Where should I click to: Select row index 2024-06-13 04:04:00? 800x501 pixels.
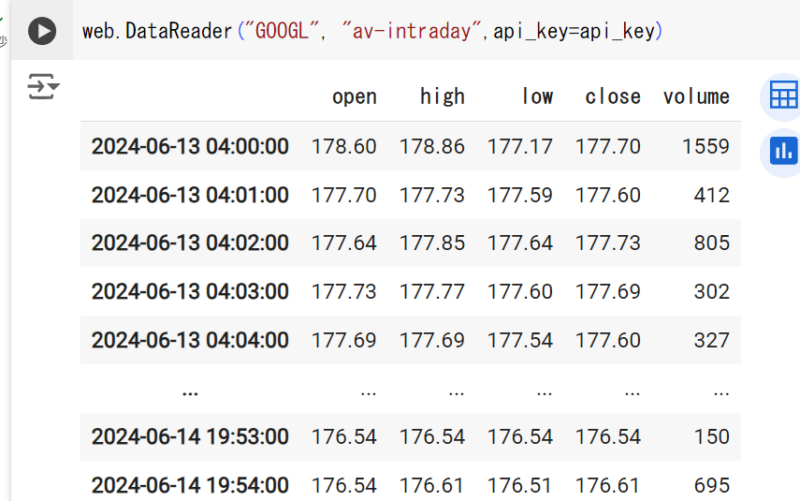point(190,340)
